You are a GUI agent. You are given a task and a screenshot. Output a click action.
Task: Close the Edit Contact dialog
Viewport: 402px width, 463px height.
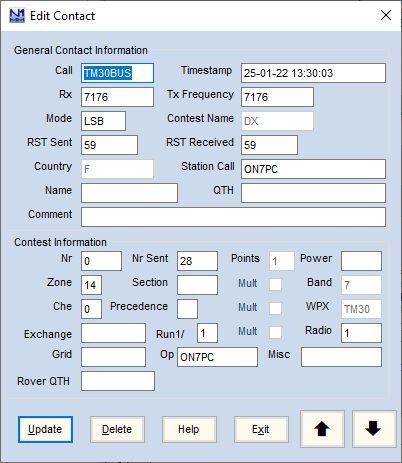pos(386,15)
